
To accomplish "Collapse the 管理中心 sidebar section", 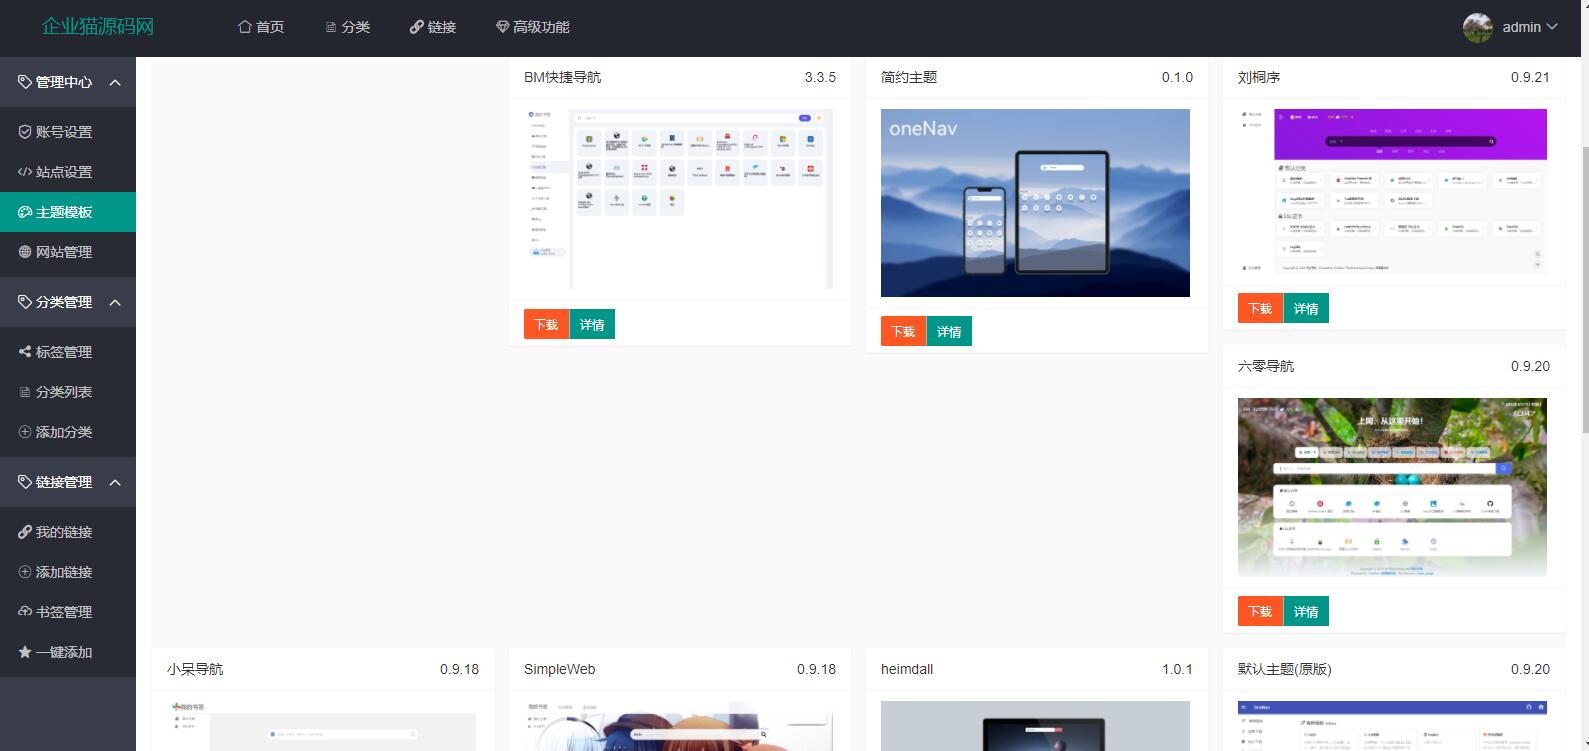I will [115, 82].
